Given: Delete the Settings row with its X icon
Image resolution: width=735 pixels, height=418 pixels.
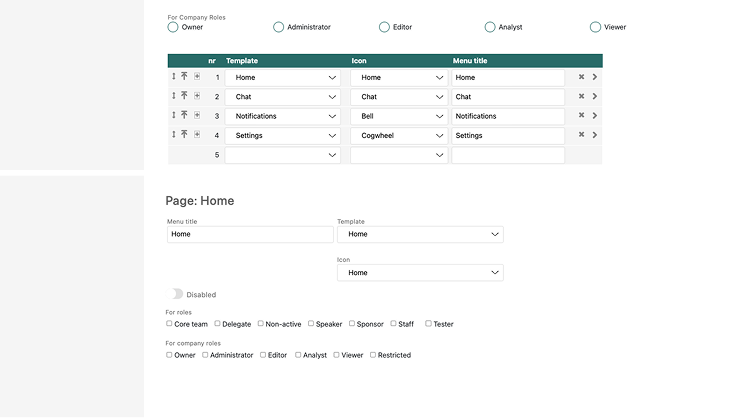Looking at the screenshot, I should pos(581,134).
